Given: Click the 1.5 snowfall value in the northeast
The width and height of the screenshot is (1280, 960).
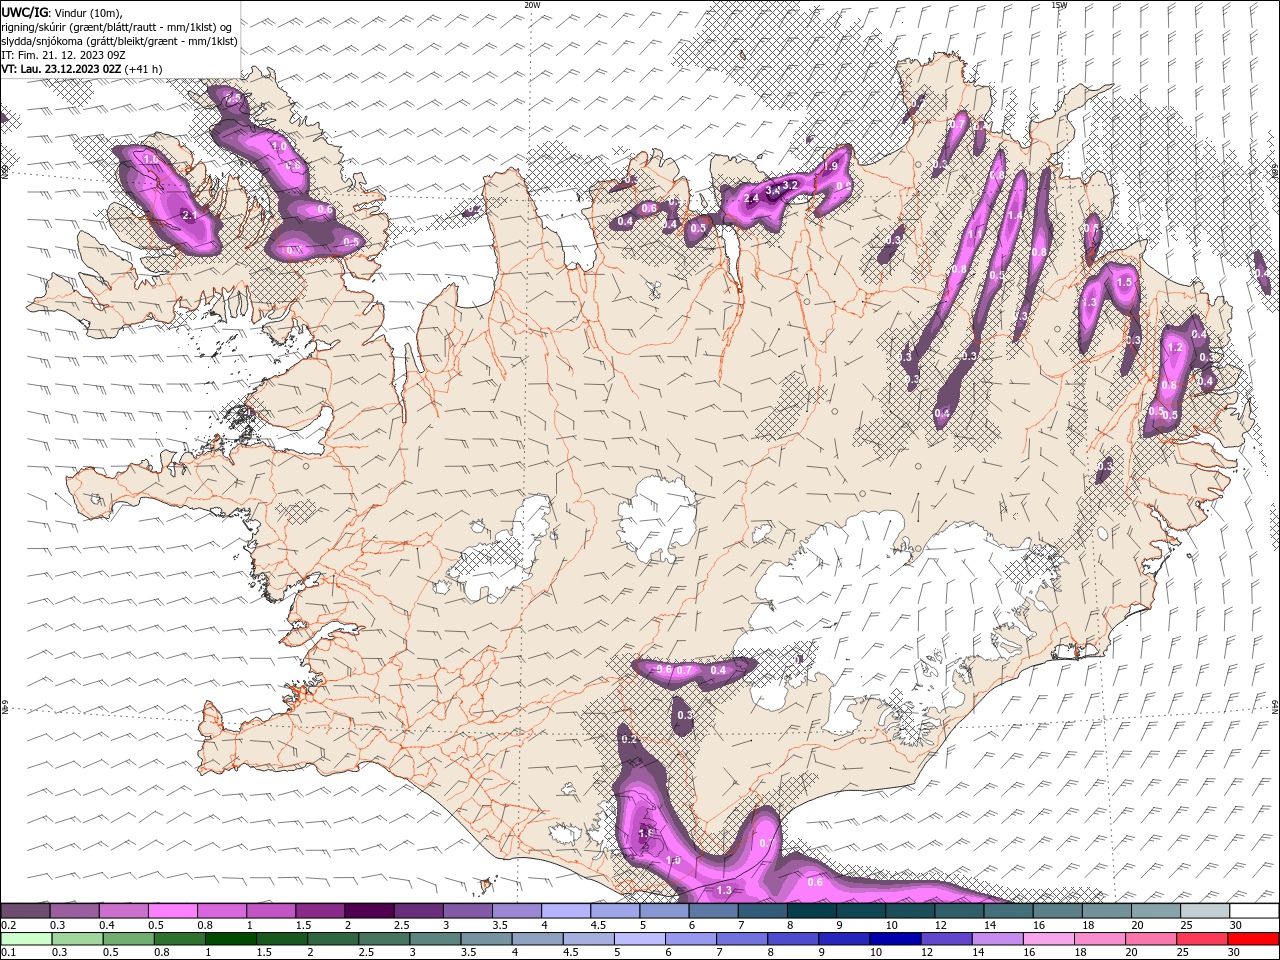Looking at the screenshot, I should coord(1124,283).
